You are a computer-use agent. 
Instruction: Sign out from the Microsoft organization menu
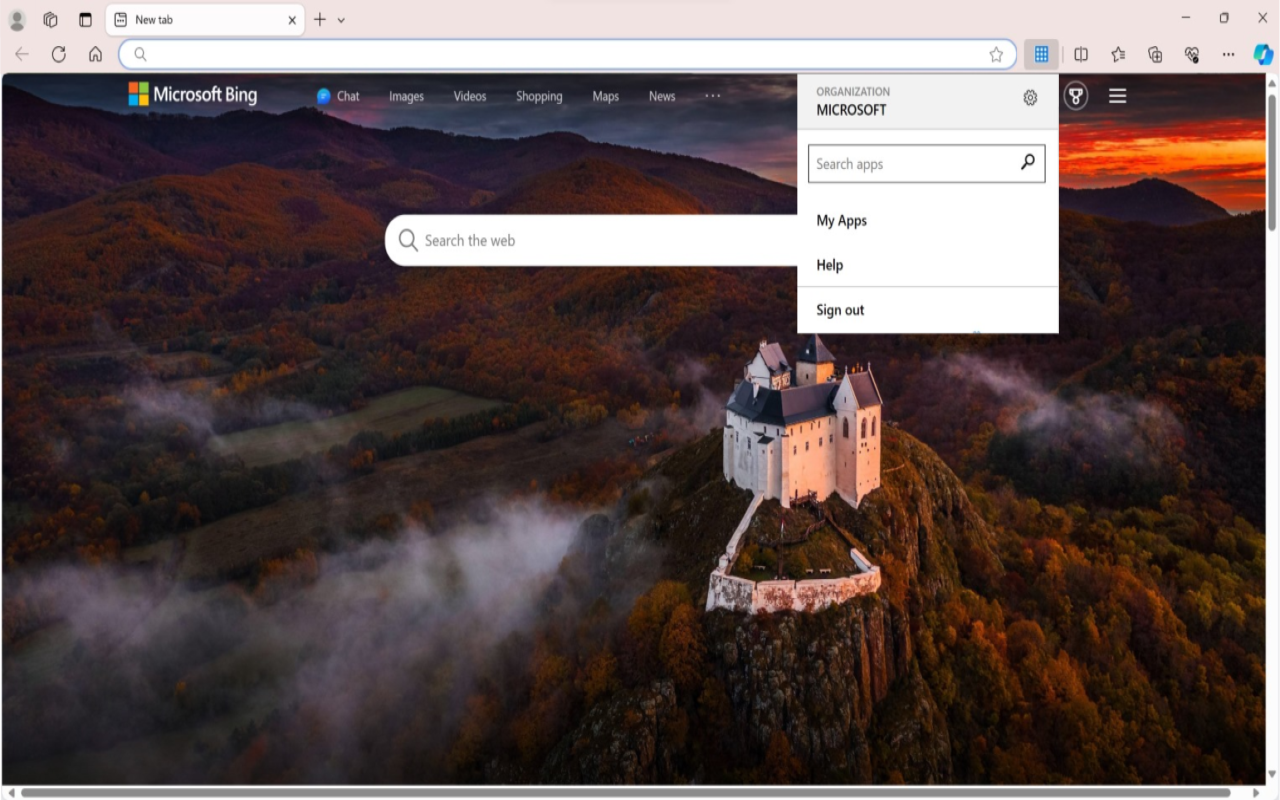[839, 309]
